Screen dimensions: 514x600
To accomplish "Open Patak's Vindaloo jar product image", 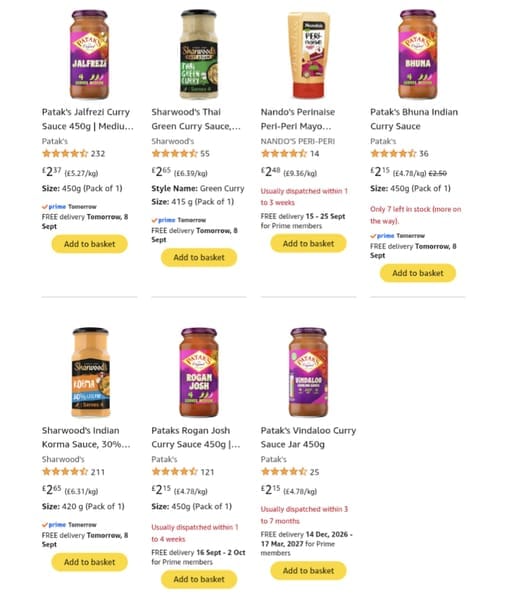I will pos(308,372).
